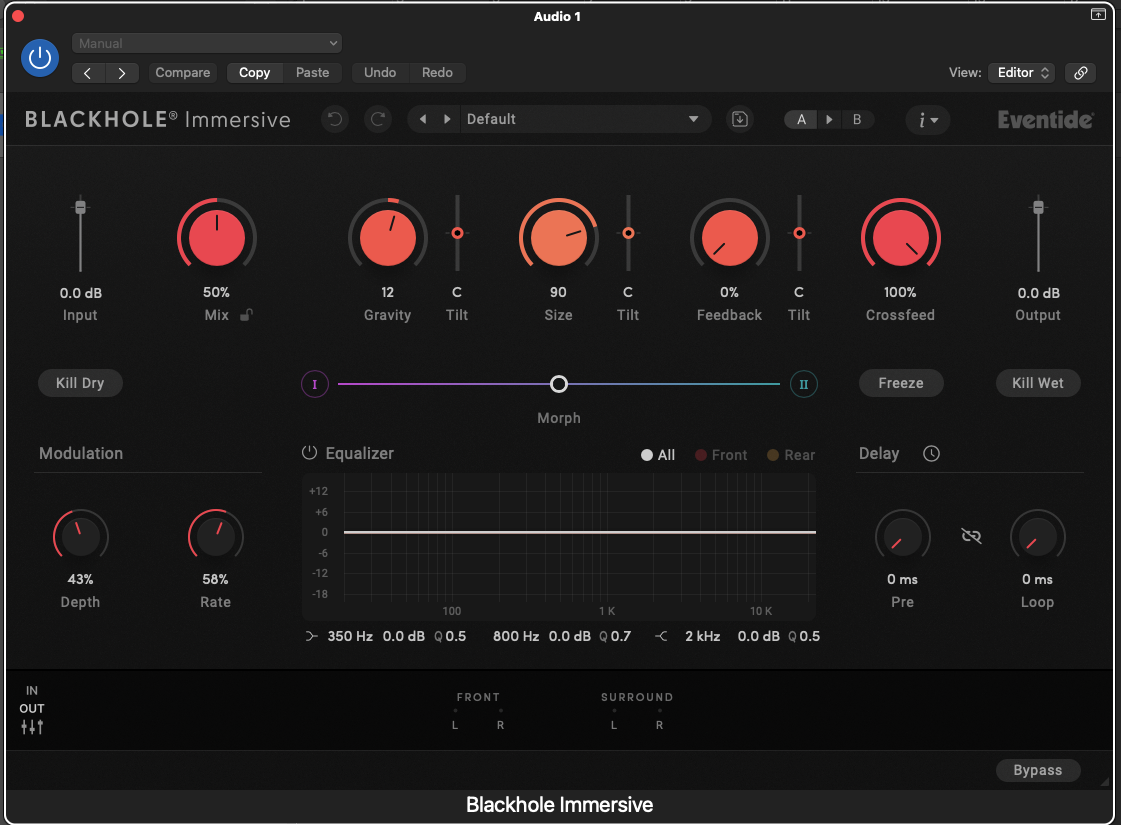
Task: Click the 350 Hz frequency value
Action: [350, 636]
